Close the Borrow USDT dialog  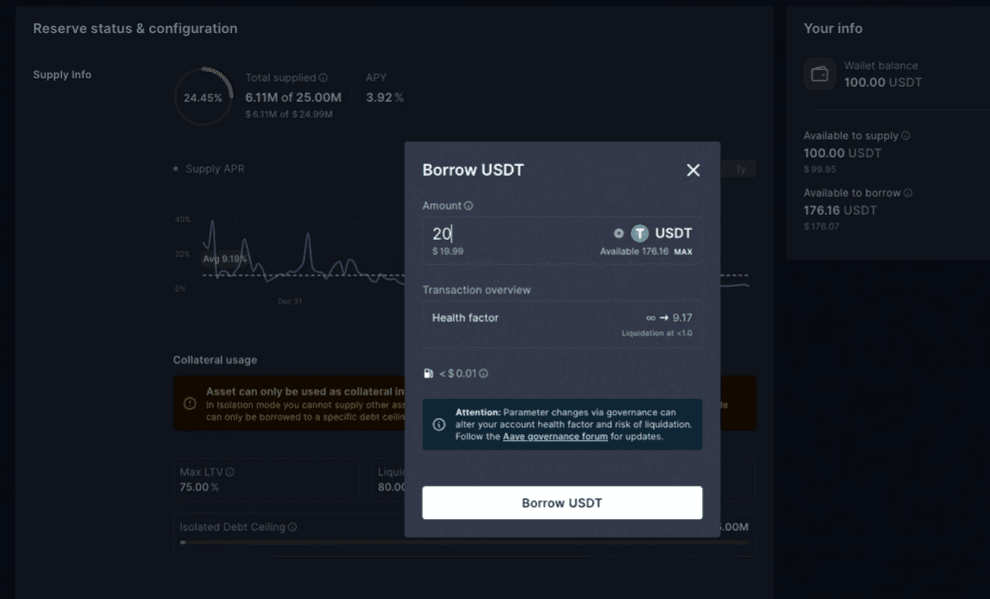click(693, 170)
